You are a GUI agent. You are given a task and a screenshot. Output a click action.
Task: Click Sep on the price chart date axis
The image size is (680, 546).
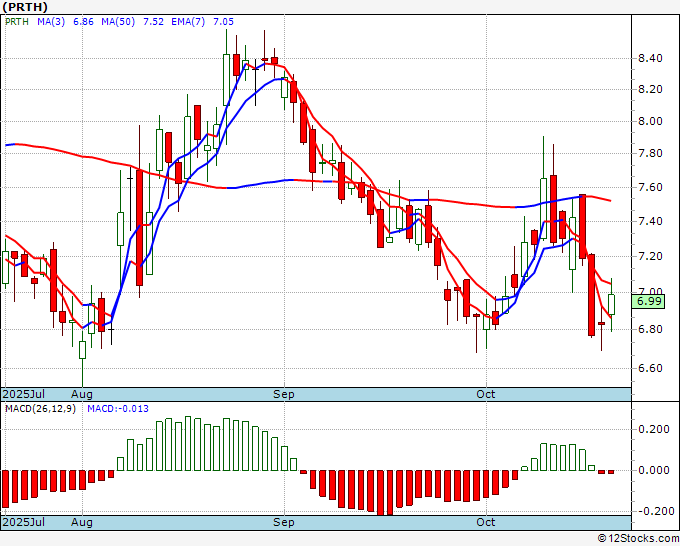284,394
